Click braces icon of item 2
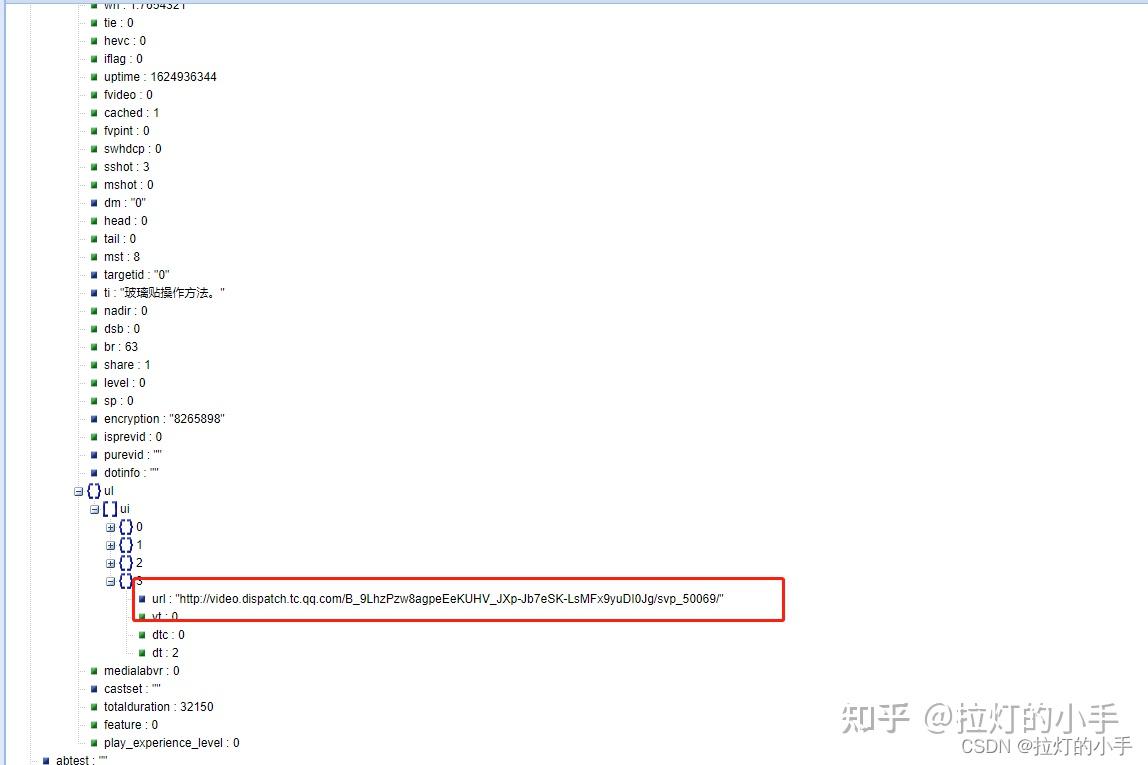The width and height of the screenshot is (1148, 765). pyautogui.click(x=126, y=563)
